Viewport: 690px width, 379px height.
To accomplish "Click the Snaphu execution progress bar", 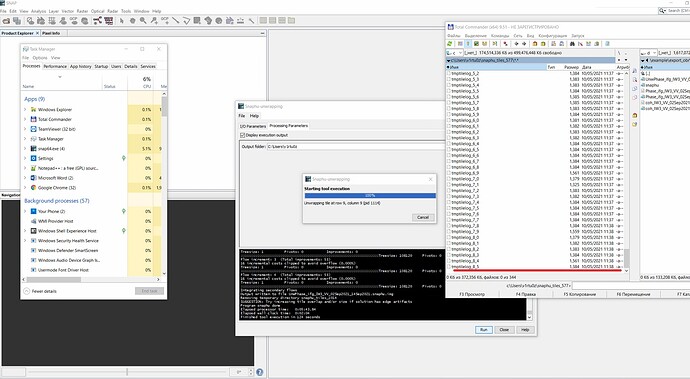I will point(370,195).
